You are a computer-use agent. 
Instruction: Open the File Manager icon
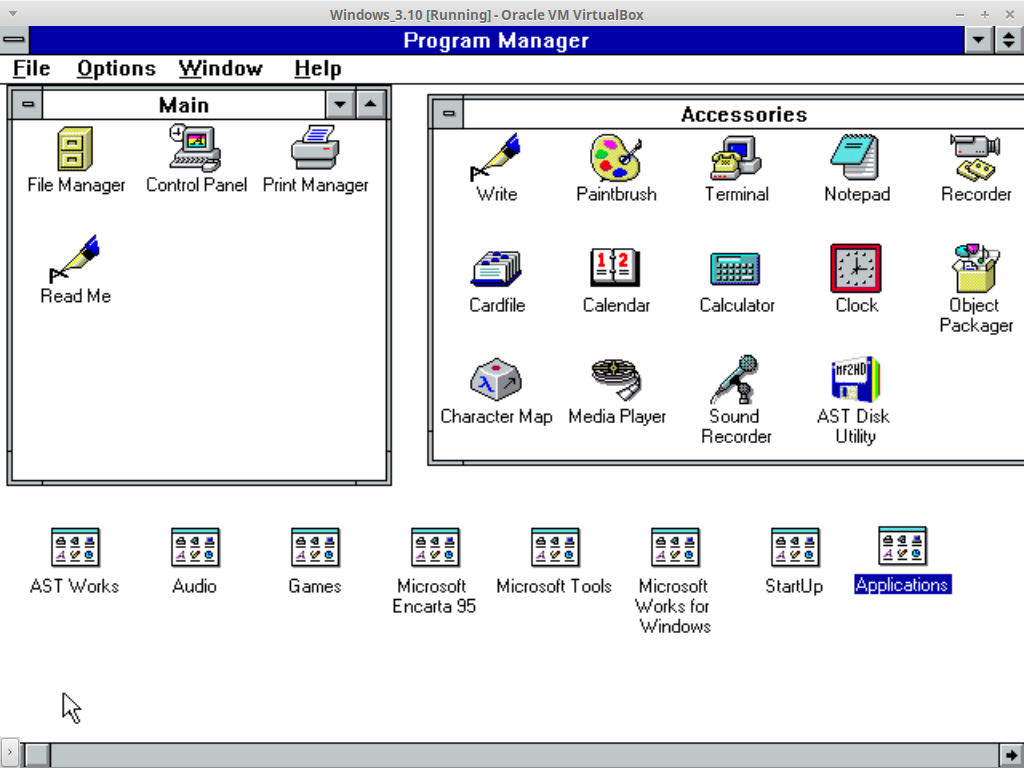76,150
